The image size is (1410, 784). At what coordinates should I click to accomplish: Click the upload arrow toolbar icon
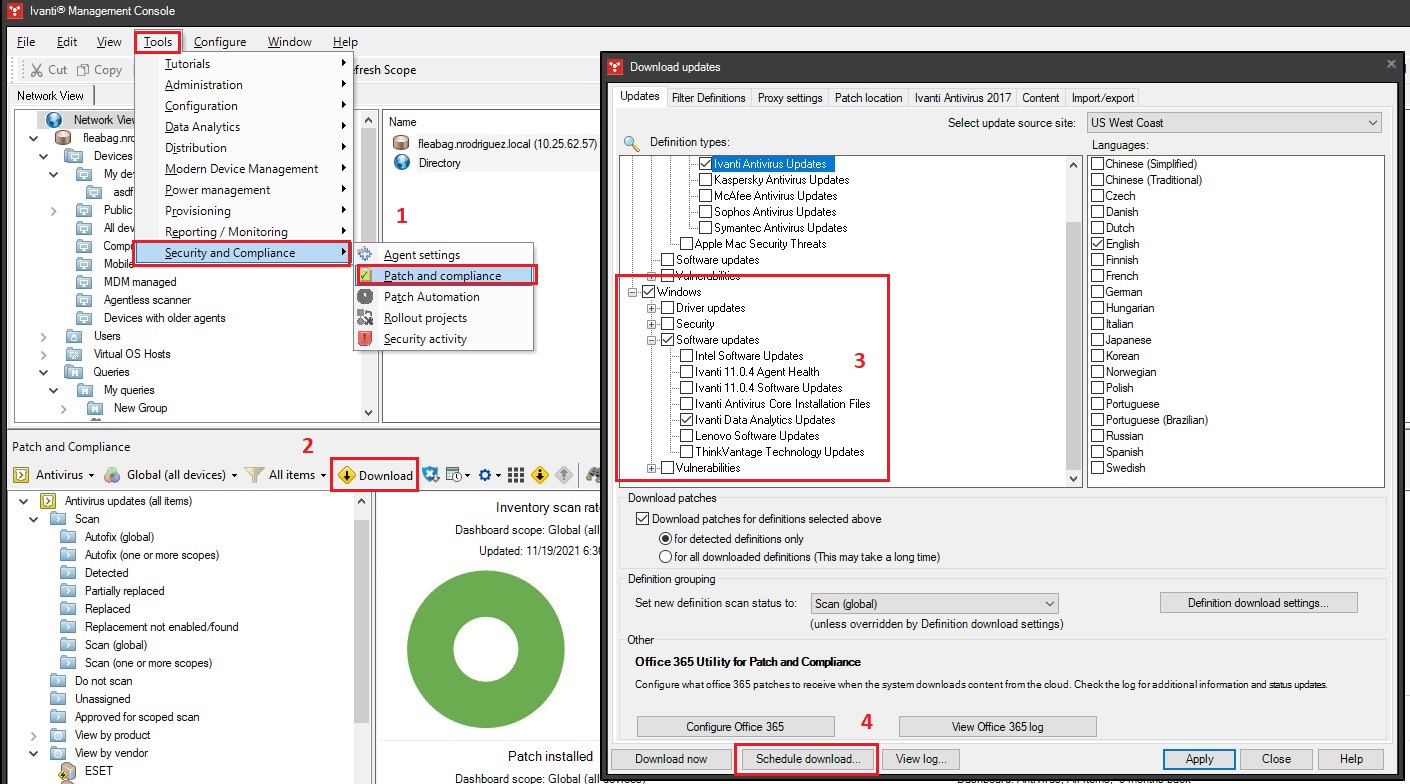point(563,474)
